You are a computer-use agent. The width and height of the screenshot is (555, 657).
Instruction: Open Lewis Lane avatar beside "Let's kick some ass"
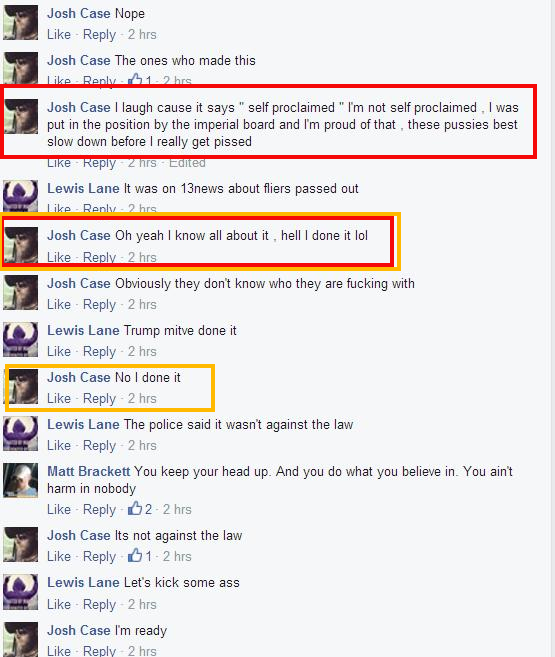(21, 592)
